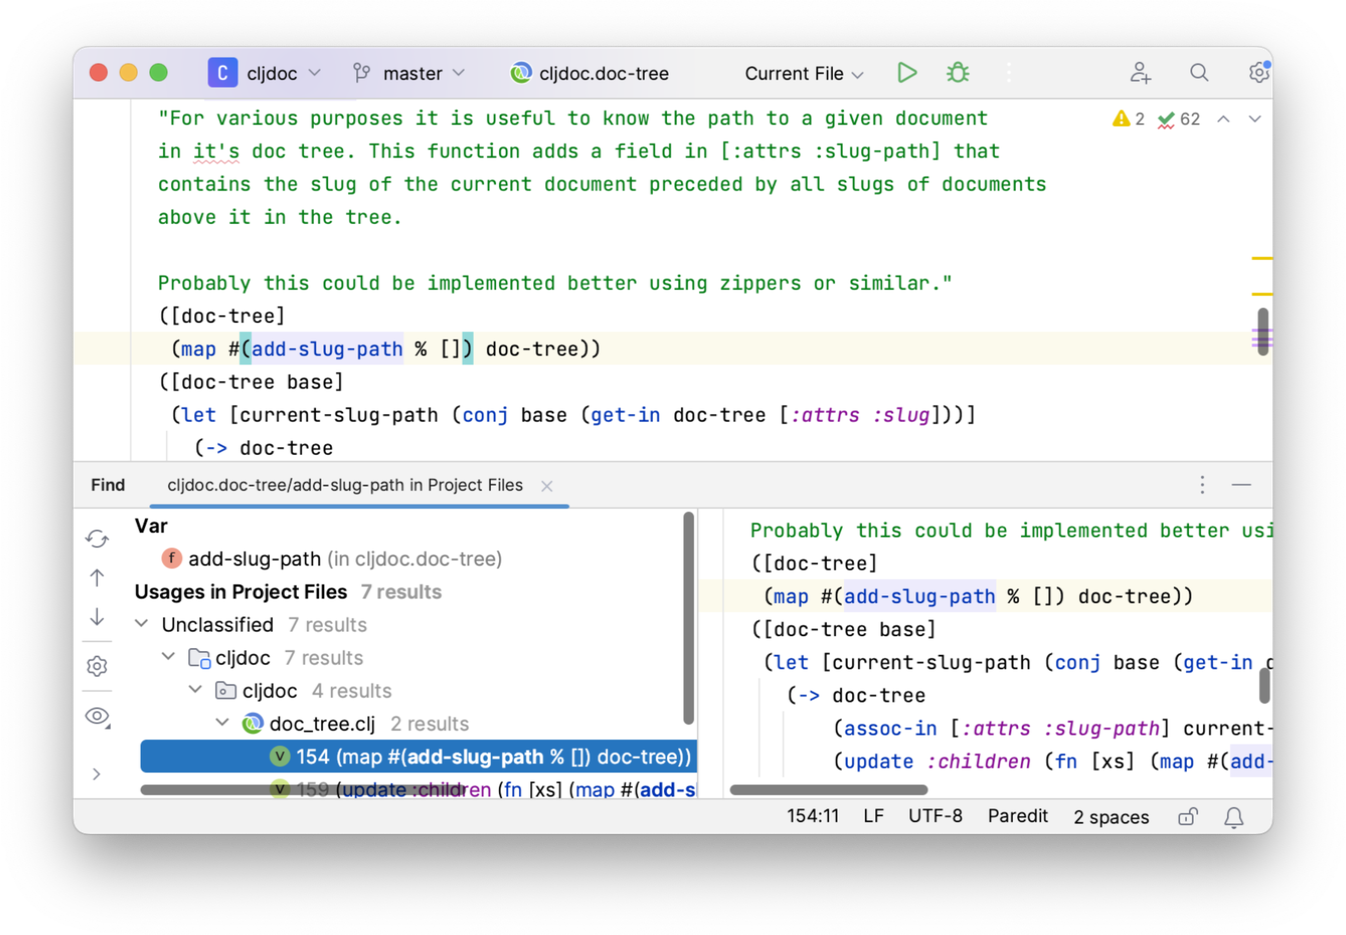Click the results tree vertical scrollbar

click(688, 618)
